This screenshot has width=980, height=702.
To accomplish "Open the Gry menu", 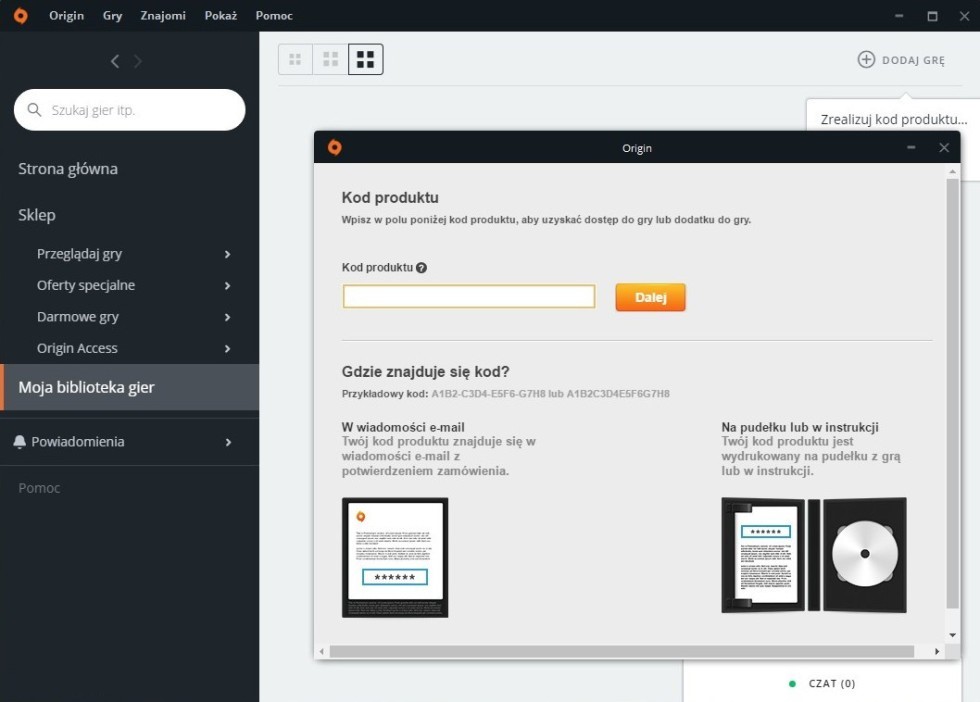I will click(x=112, y=16).
